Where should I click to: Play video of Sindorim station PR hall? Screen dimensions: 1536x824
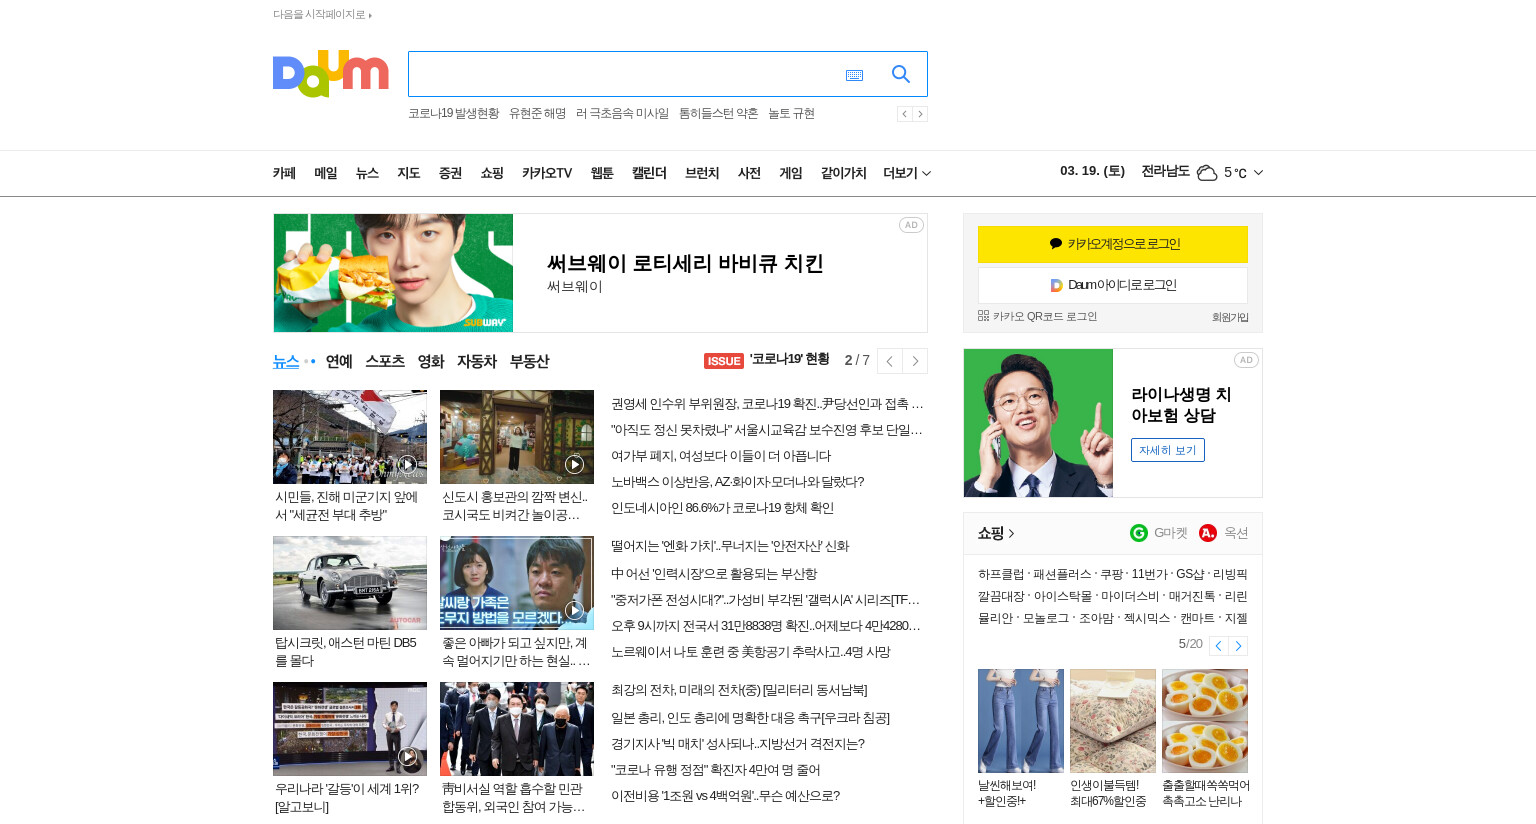(574, 464)
